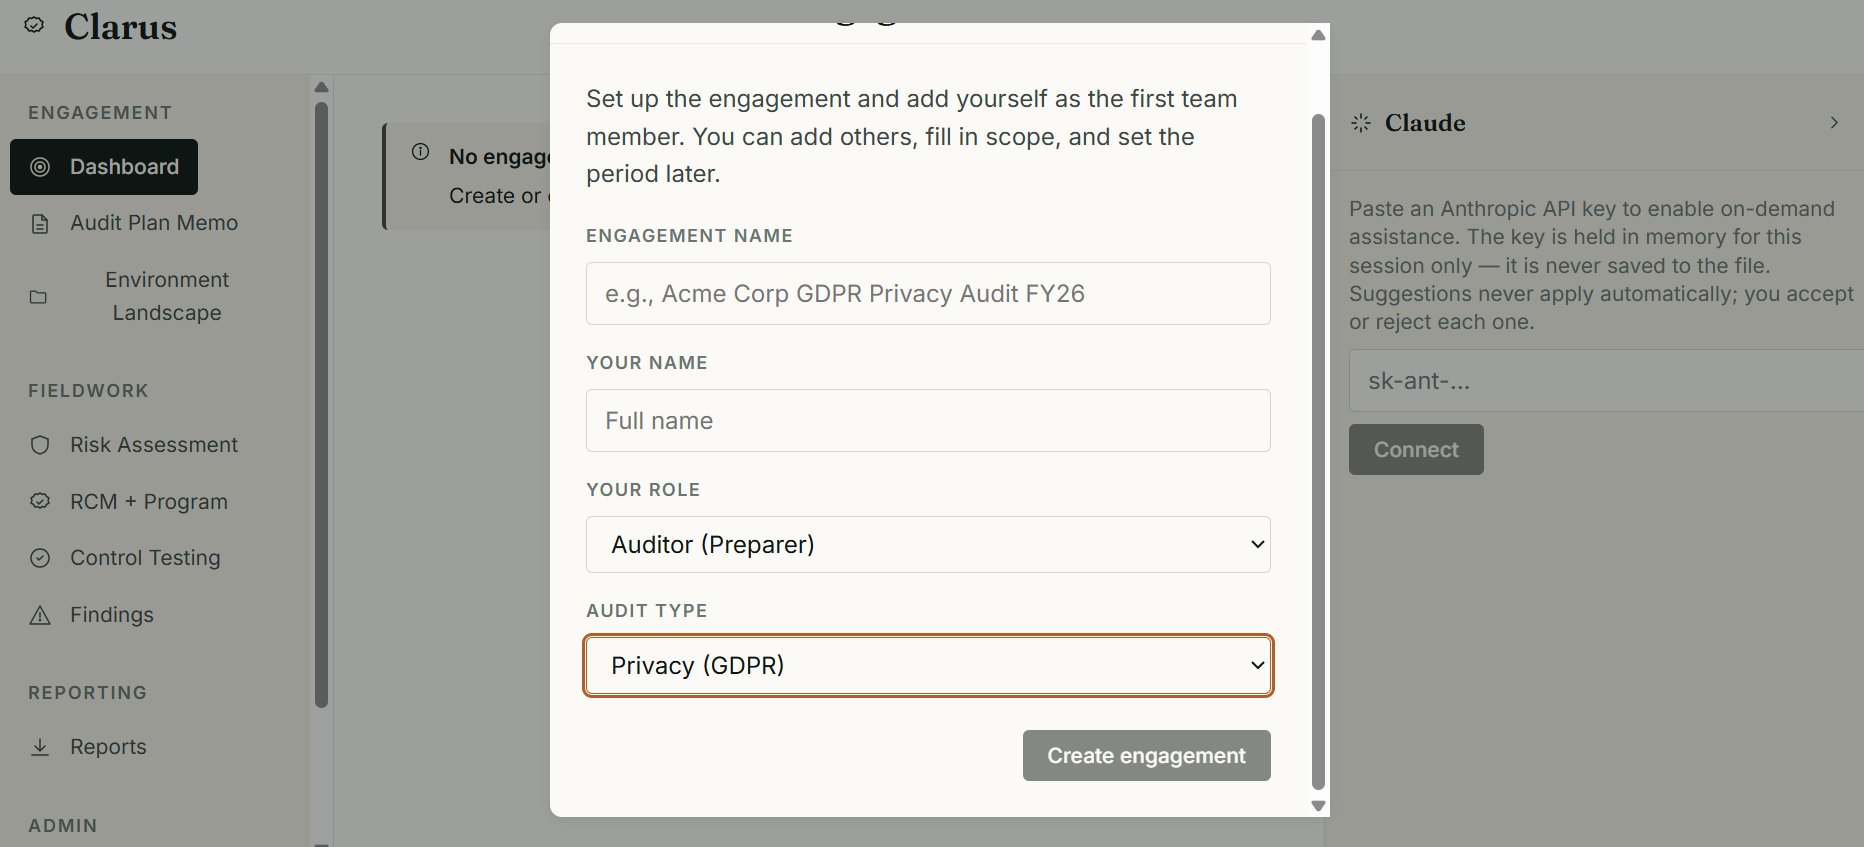Select the Environment Landscape folder icon

click(39, 297)
